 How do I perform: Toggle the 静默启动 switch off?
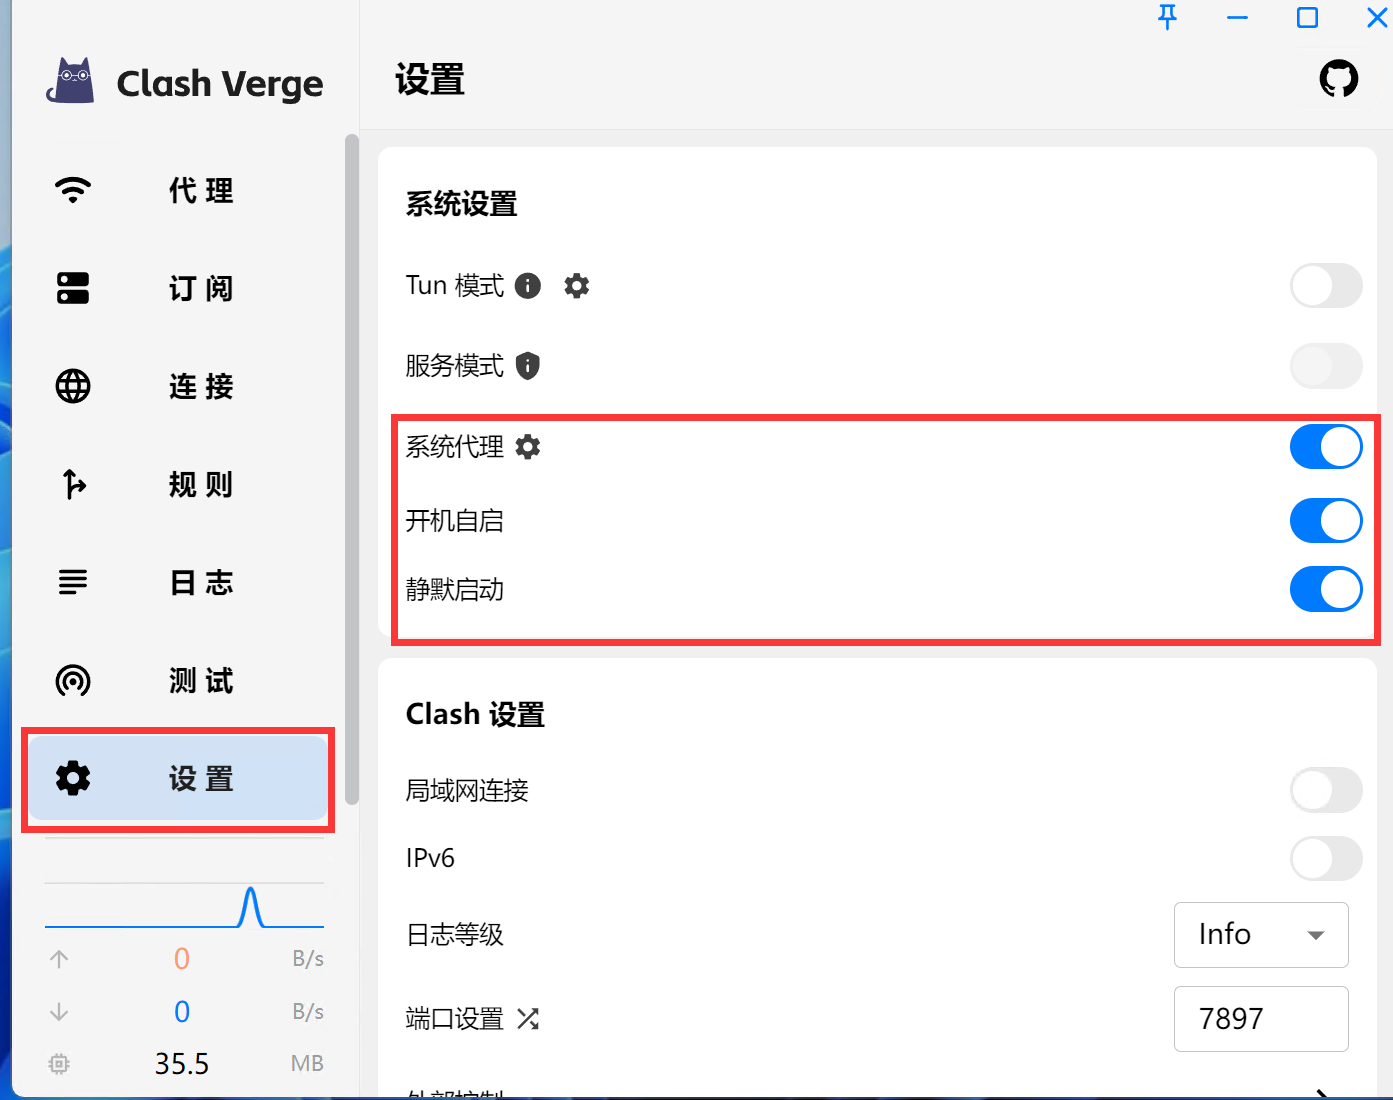click(x=1325, y=590)
